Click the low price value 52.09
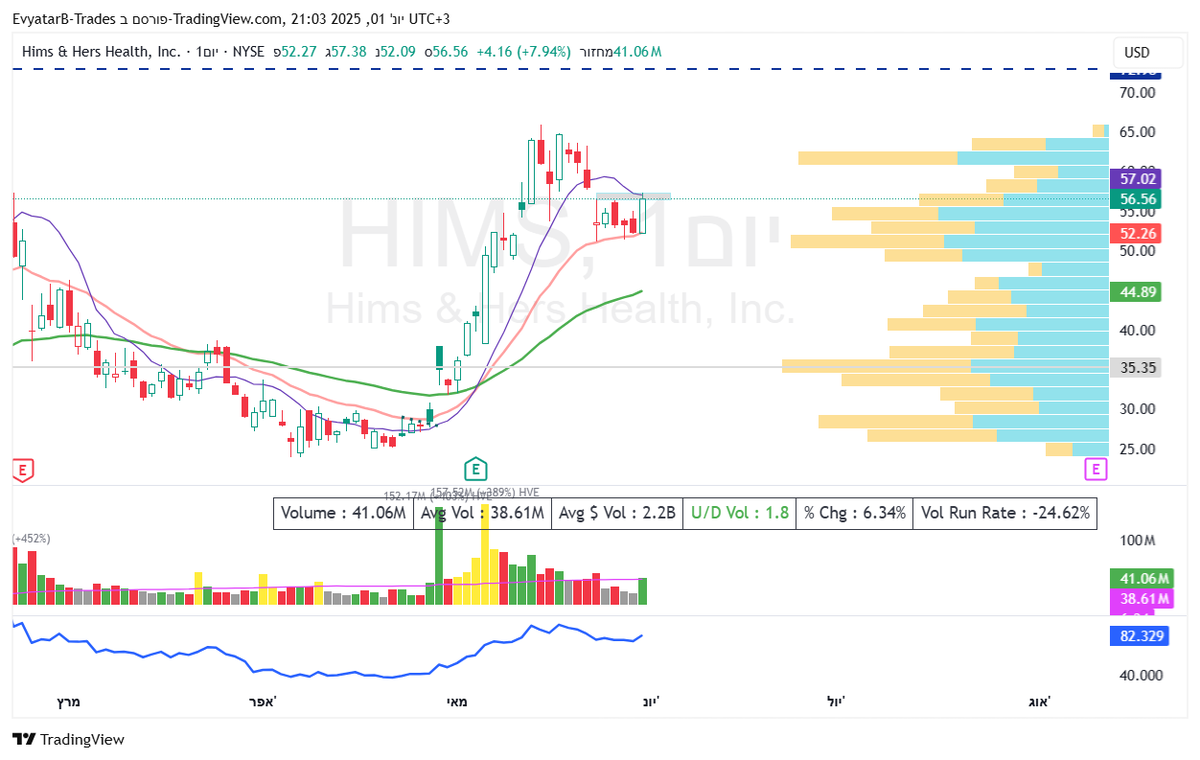1200x760 pixels. point(397,51)
